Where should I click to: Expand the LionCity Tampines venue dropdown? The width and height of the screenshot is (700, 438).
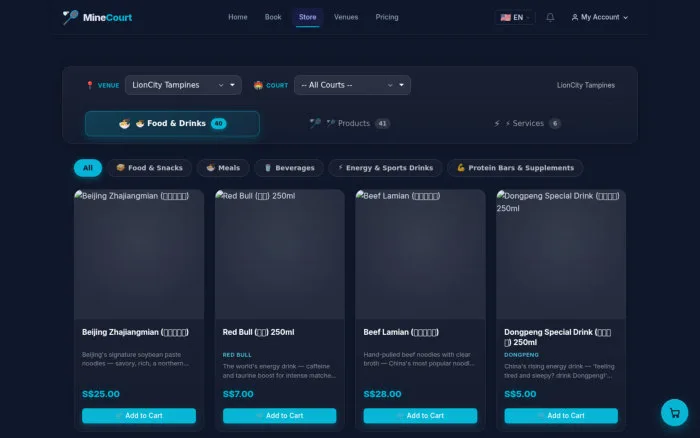183,85
